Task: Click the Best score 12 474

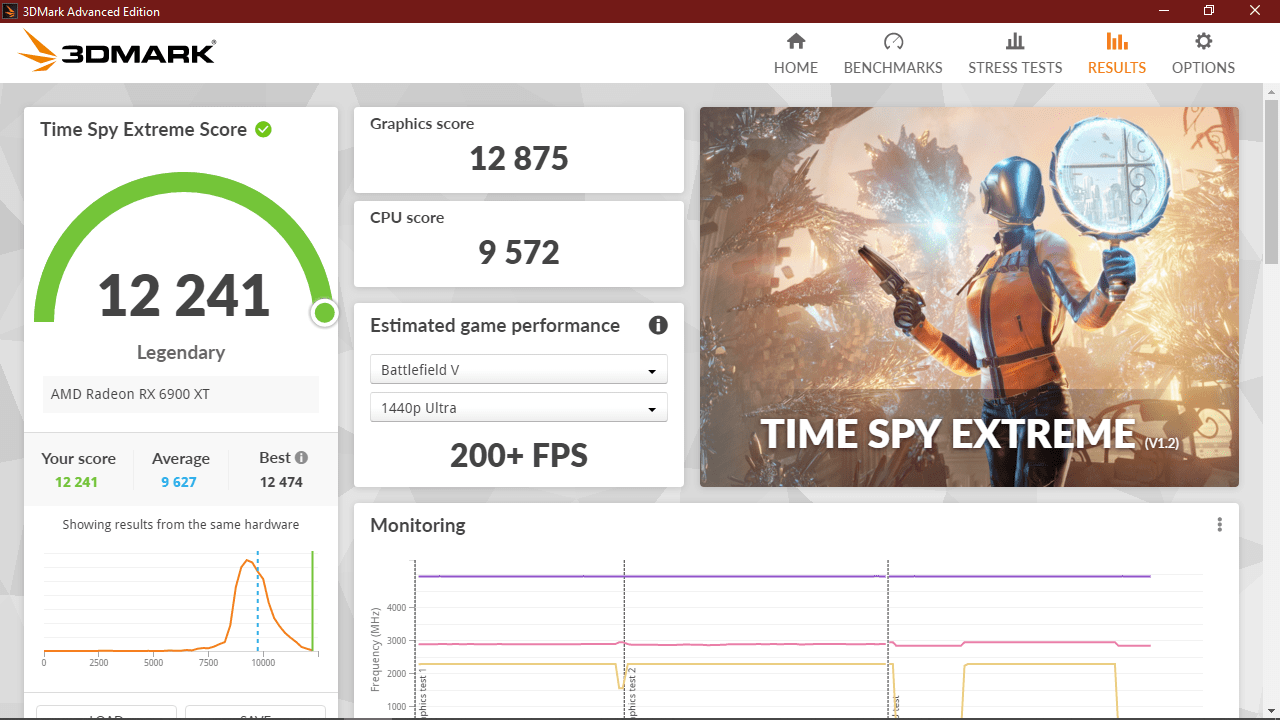Action: (x=281, y=482)
